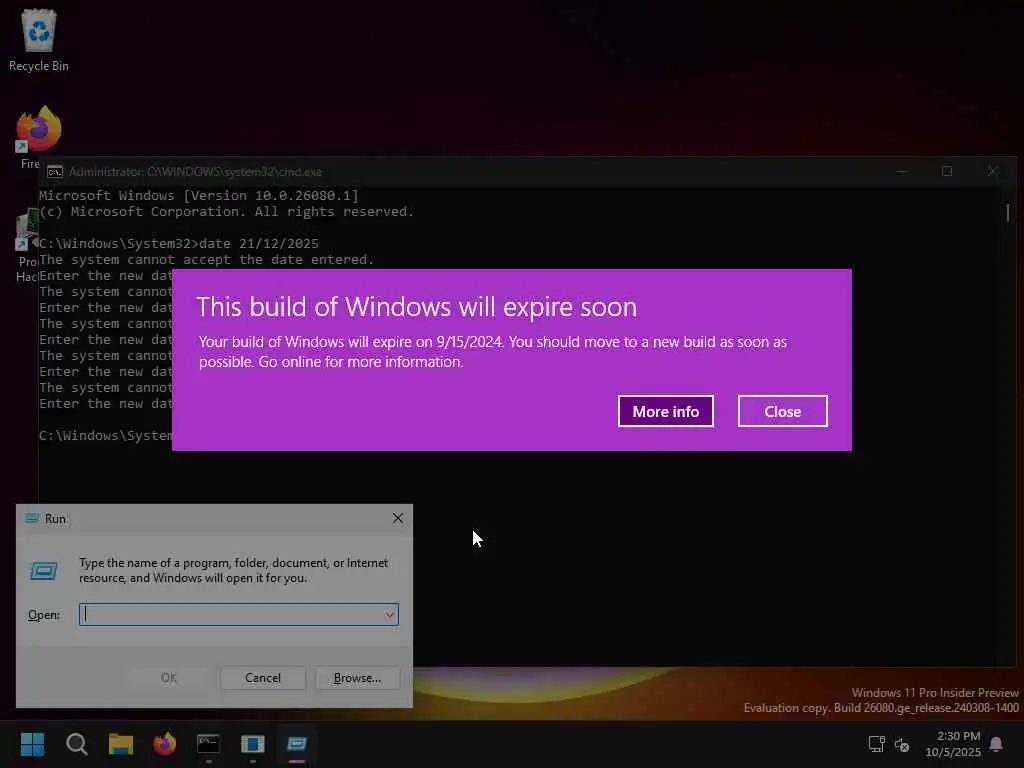Open the disconnected sync tray icon
This screenshot has height=768, width=1024.
coord(902,744)
